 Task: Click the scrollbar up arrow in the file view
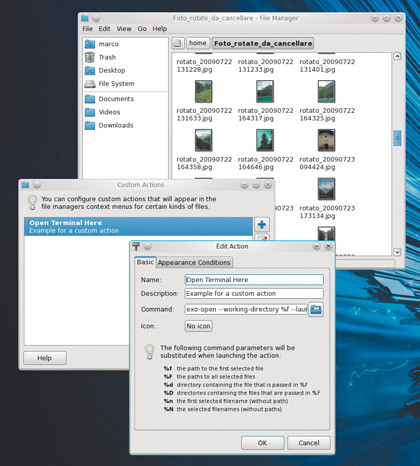397,56
